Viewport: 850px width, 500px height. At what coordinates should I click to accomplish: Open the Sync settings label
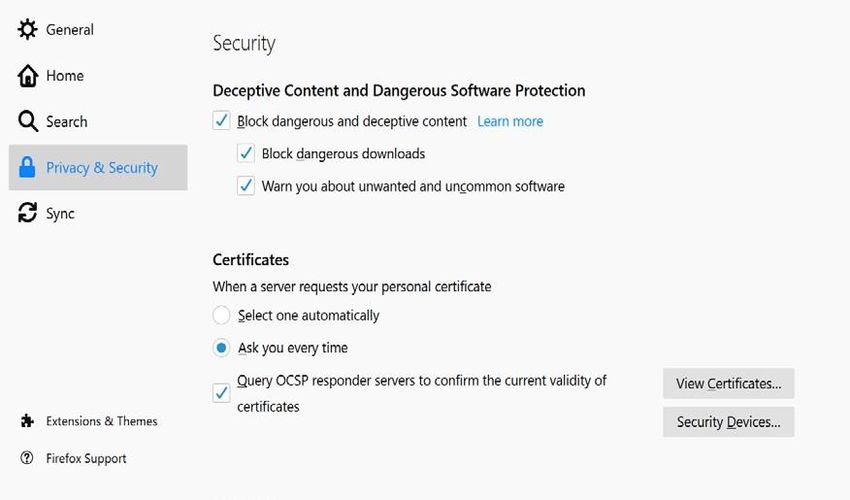coord(60,214)
